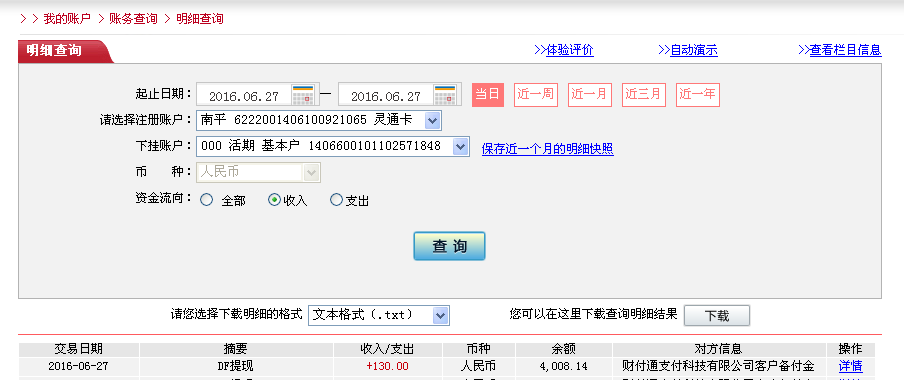Screen dimensions: 904x380
Task: Click the 2016-06-27 transaction date cell
Action: 78,366
